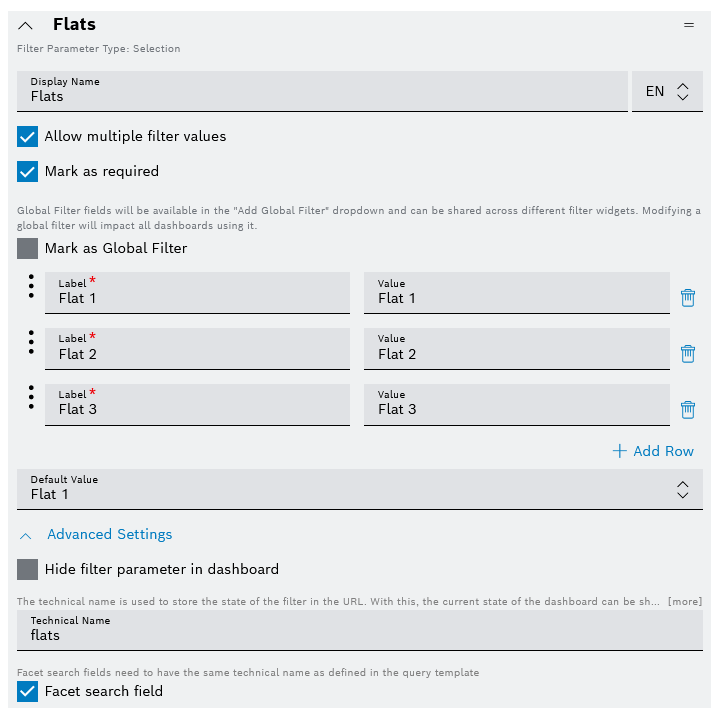Click the three-dot handle beside Flat 3
This screenshot has height=719, width=721.
pyautogui.click(x=31, y=398)
